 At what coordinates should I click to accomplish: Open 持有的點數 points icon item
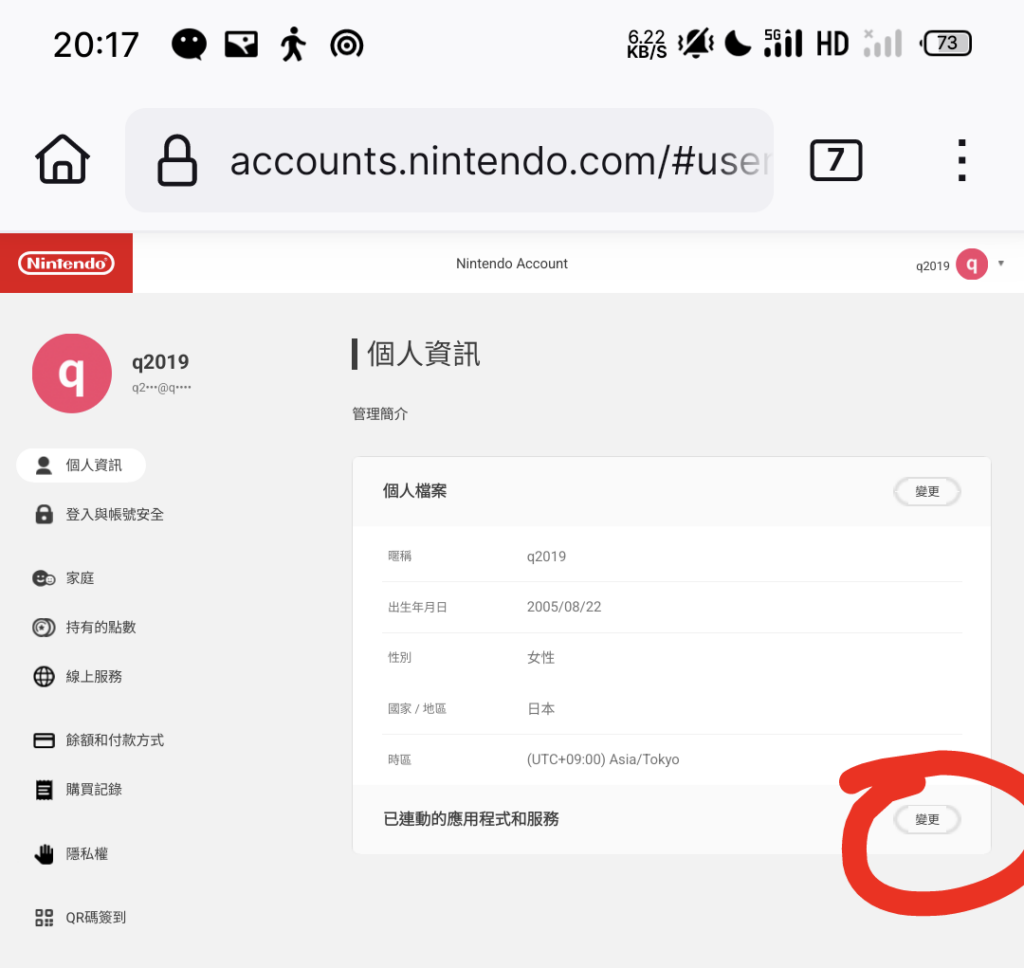tap(85, 628)
